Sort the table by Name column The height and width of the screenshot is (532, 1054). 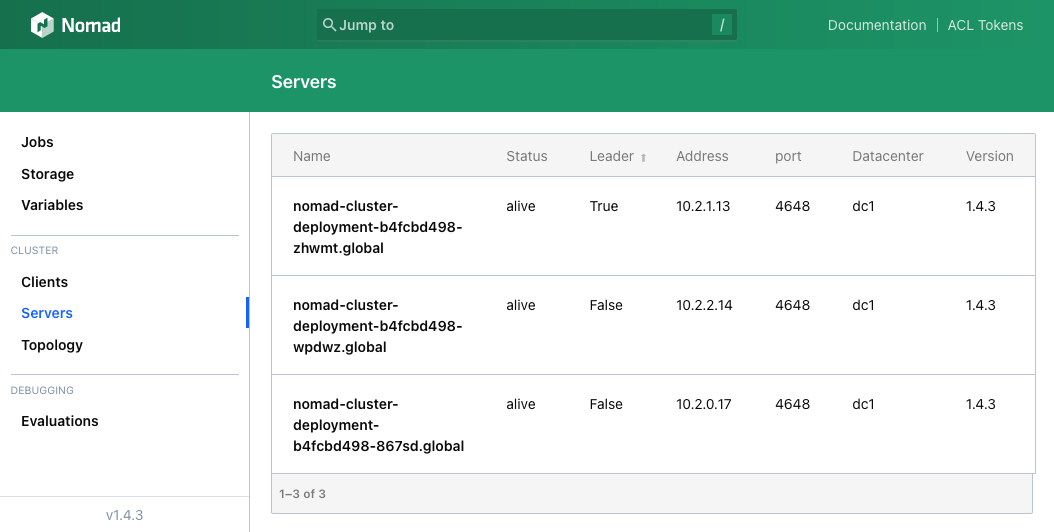pyautogui.click(x=311, y=156)
